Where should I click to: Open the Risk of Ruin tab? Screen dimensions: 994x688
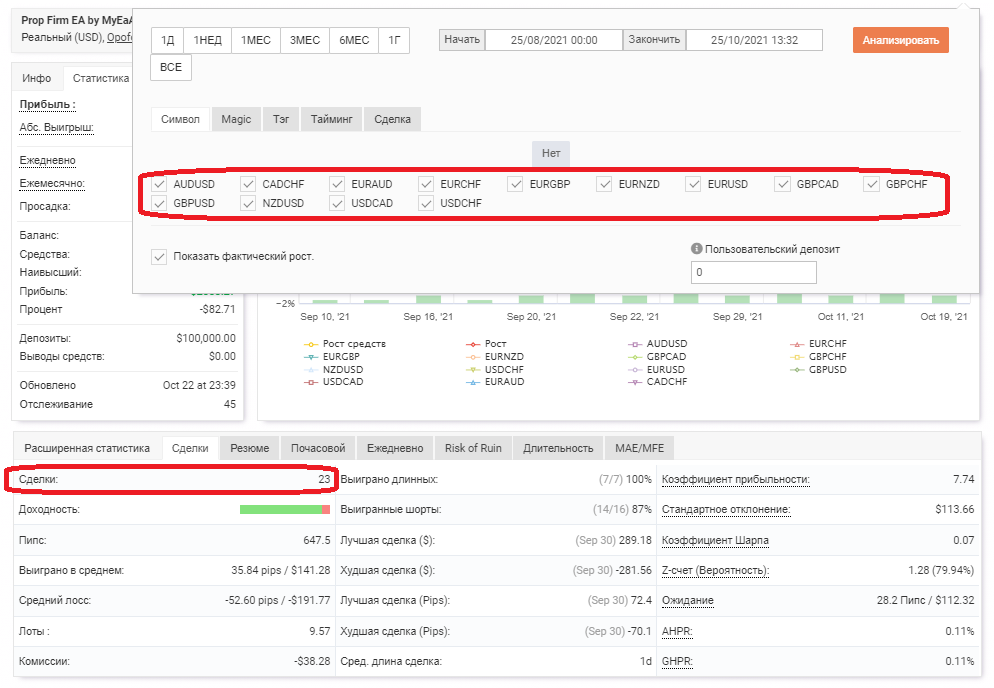point(473,448)
